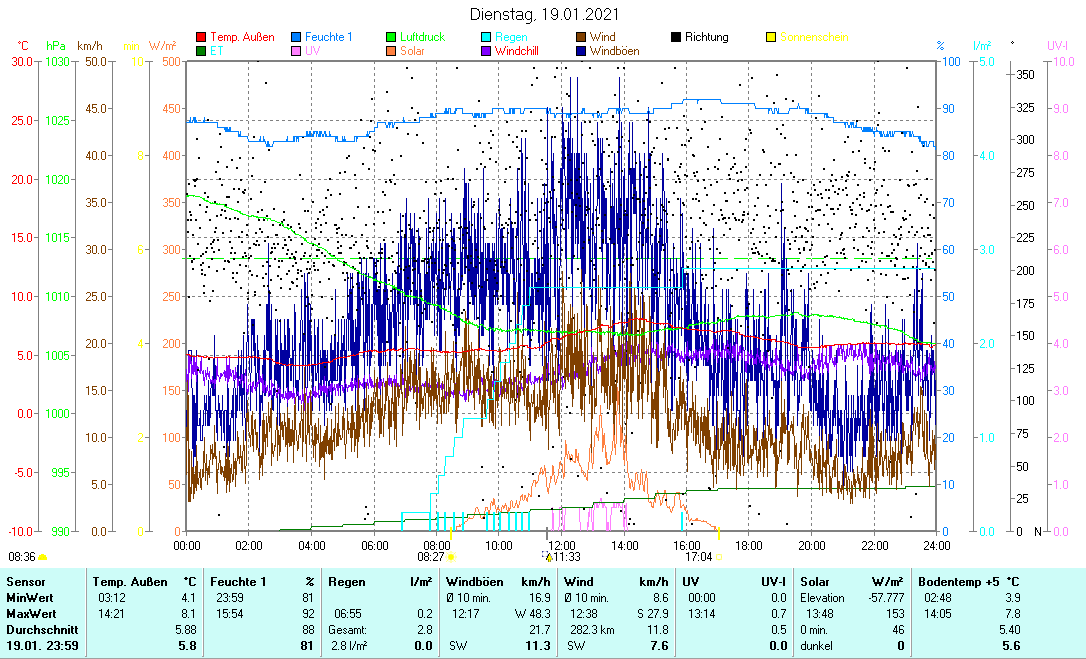Click the date title Dienstag, 19.01.2021
This screenshot has height=659, width=1086.
pos(543,15)
